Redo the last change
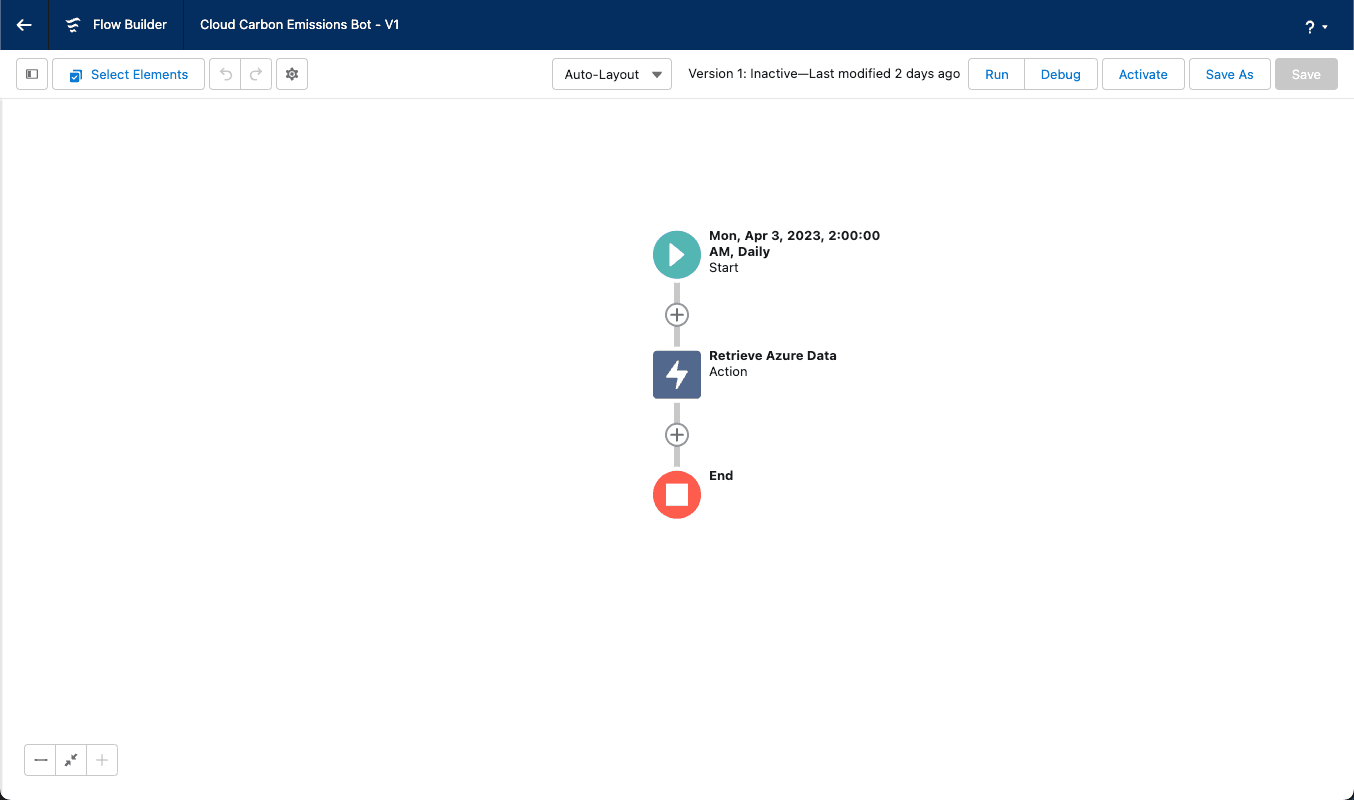This screenshot has width=1354, height=800. [x=256, y=74]
